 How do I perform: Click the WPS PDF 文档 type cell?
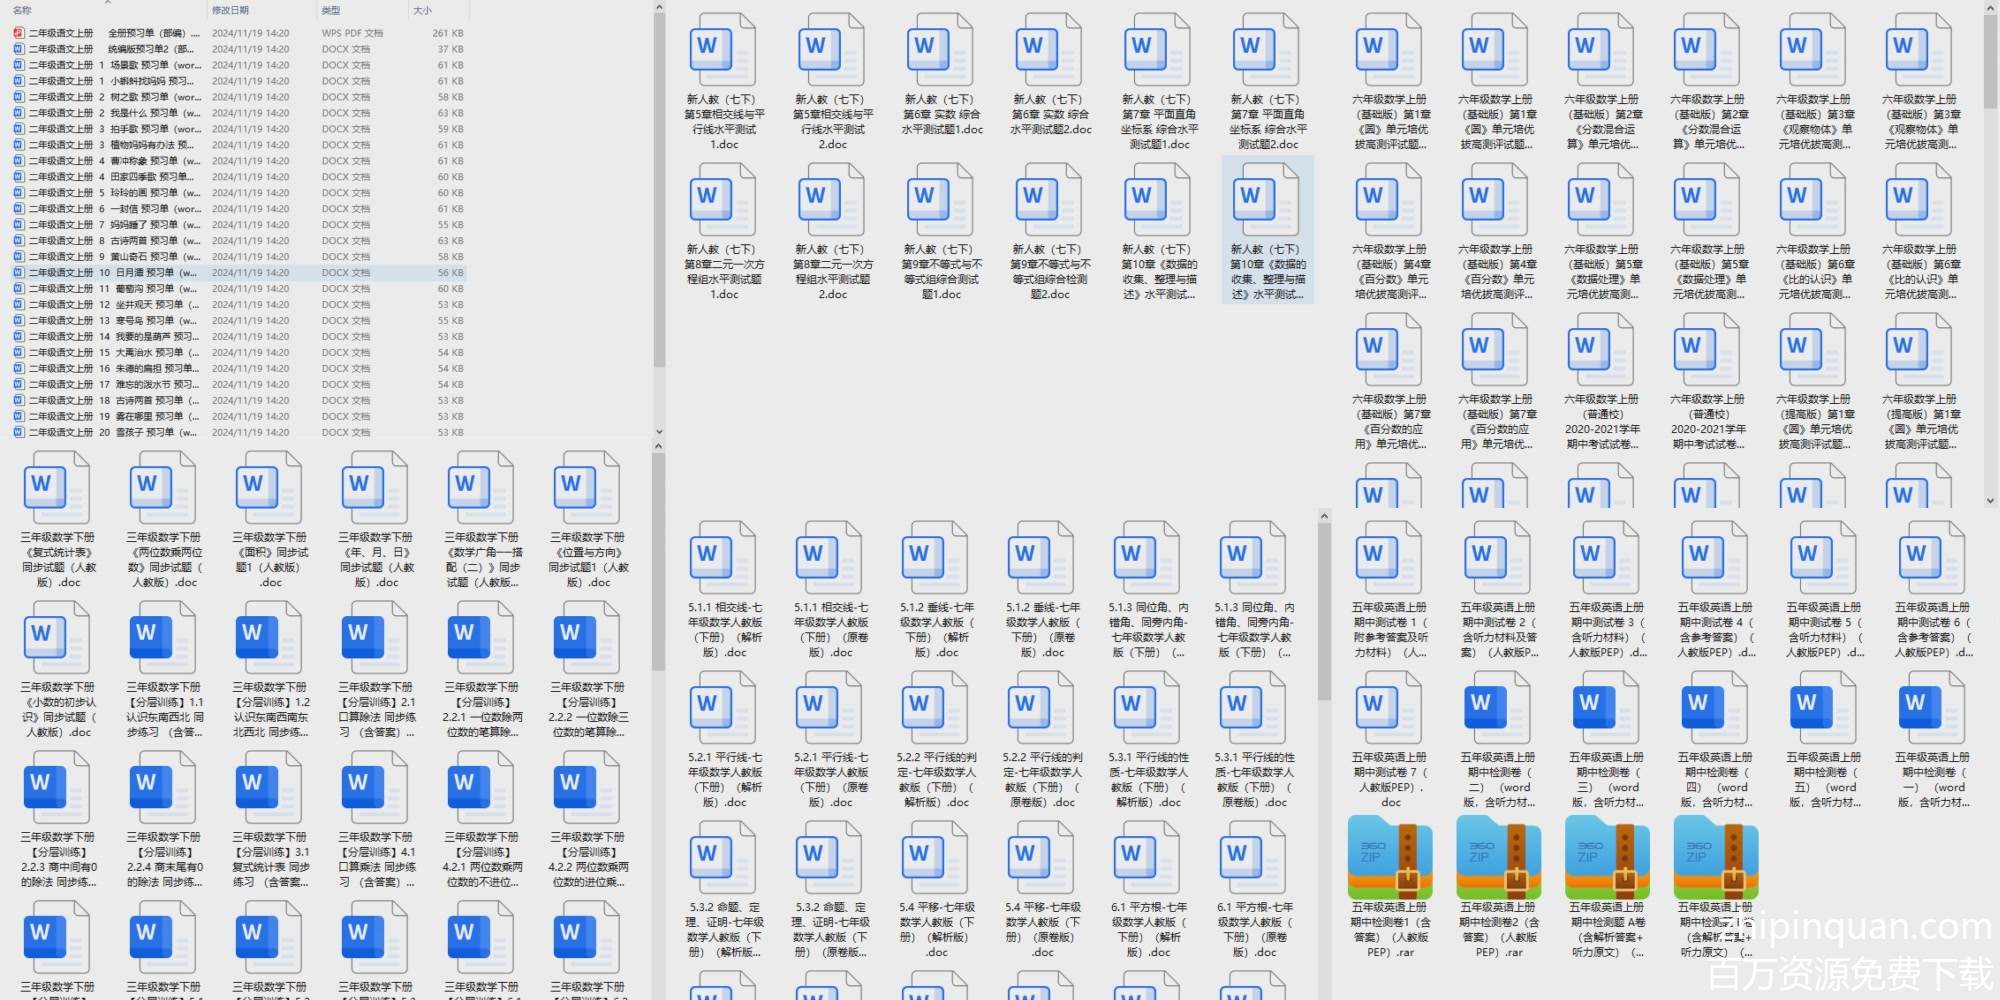(x=352, y=33)
